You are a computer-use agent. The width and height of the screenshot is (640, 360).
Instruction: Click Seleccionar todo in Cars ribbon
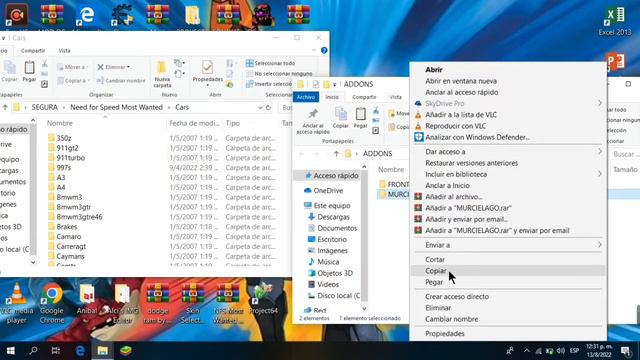pyautogui.click(x=270, y=63)
